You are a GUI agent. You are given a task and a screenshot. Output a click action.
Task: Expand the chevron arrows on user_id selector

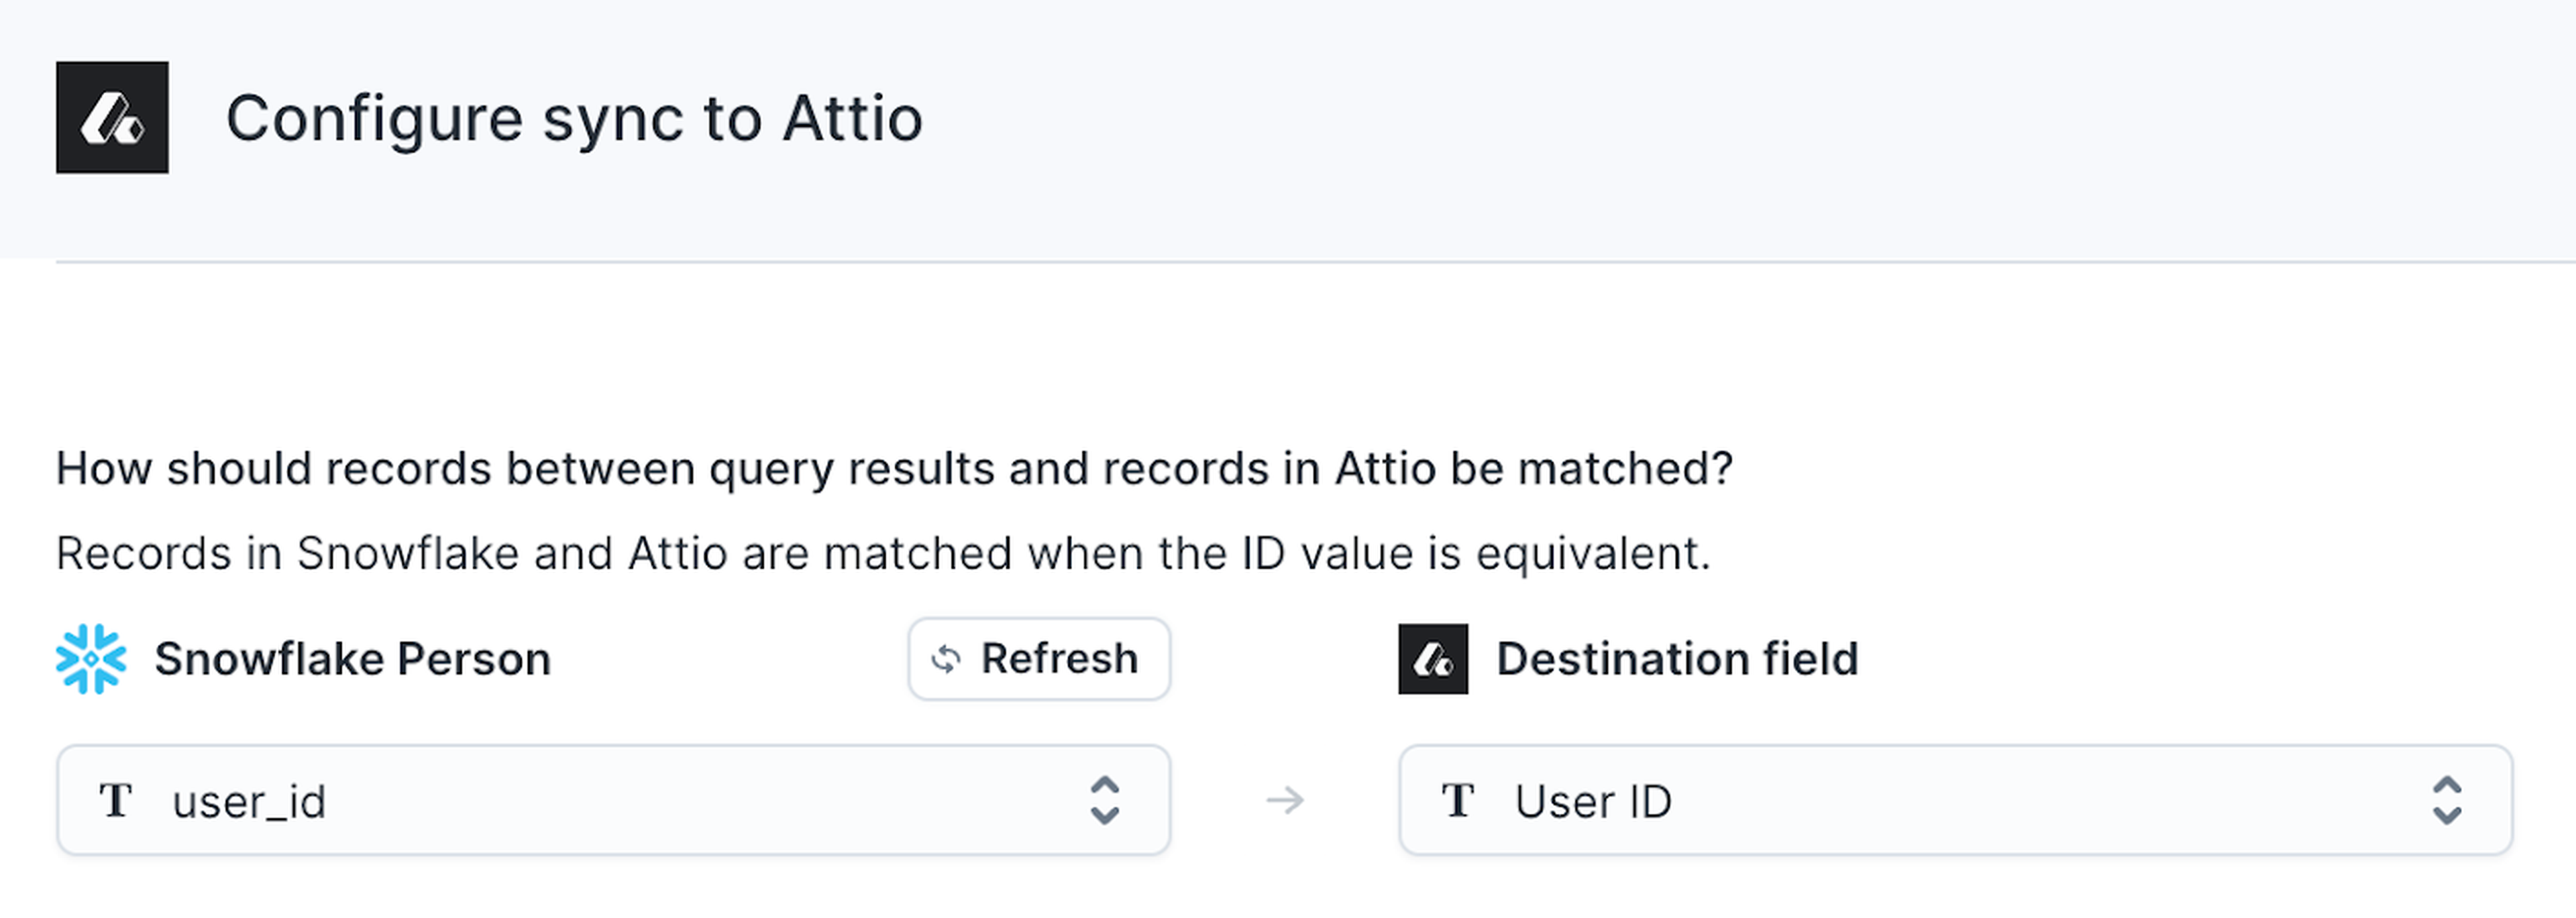point(1104,800)
